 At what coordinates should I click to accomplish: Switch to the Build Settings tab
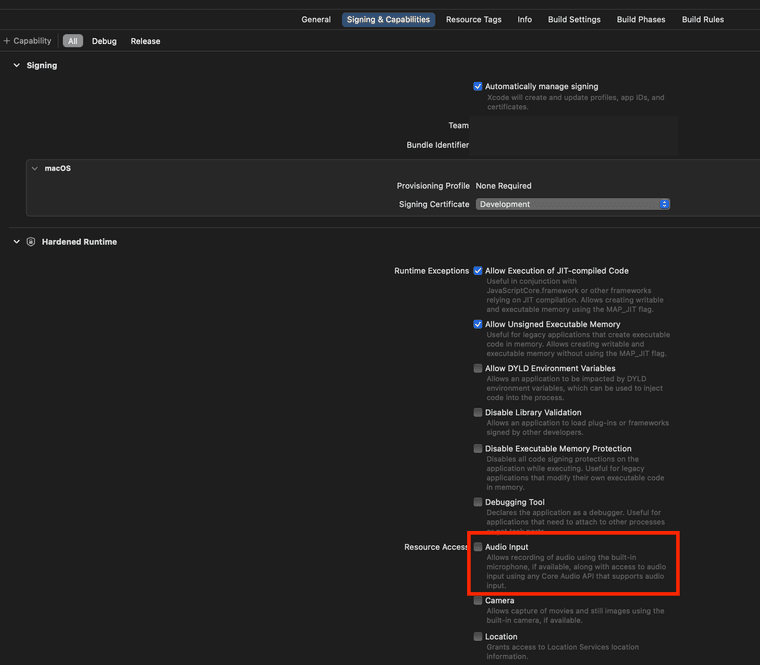coord(574,19)
